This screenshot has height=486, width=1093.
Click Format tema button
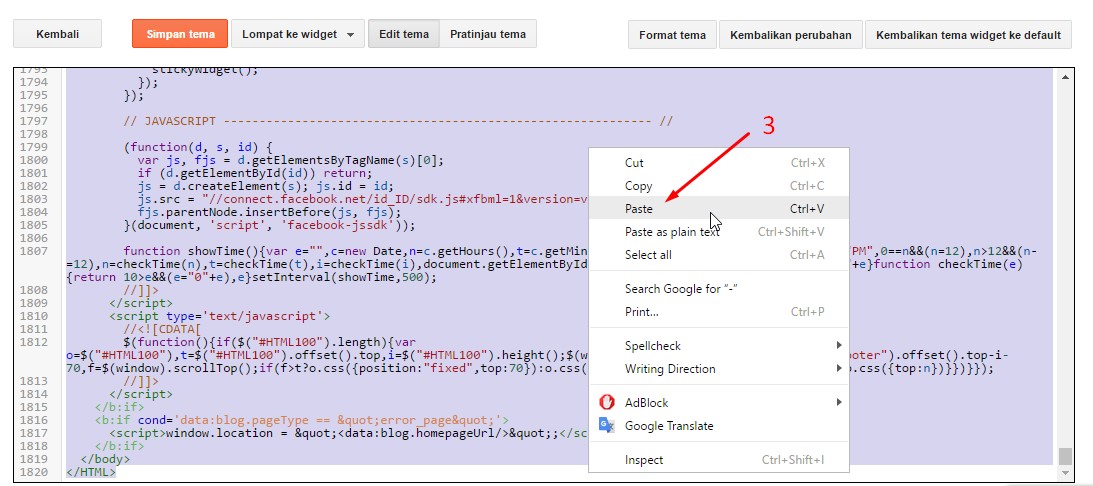672,35
